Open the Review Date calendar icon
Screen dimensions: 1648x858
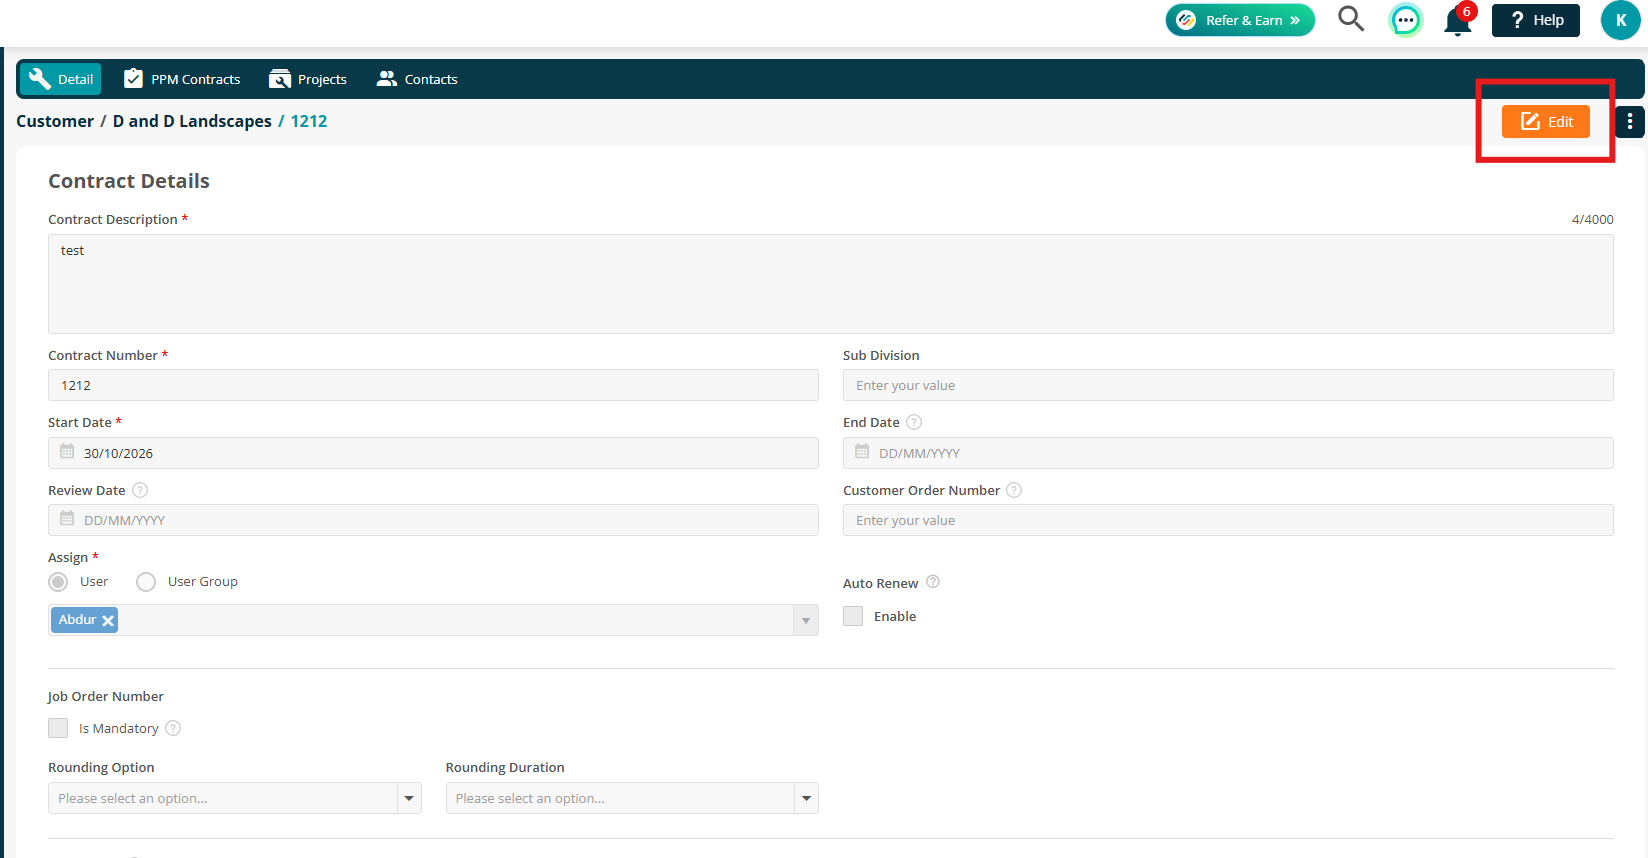[x=67, y=519]
